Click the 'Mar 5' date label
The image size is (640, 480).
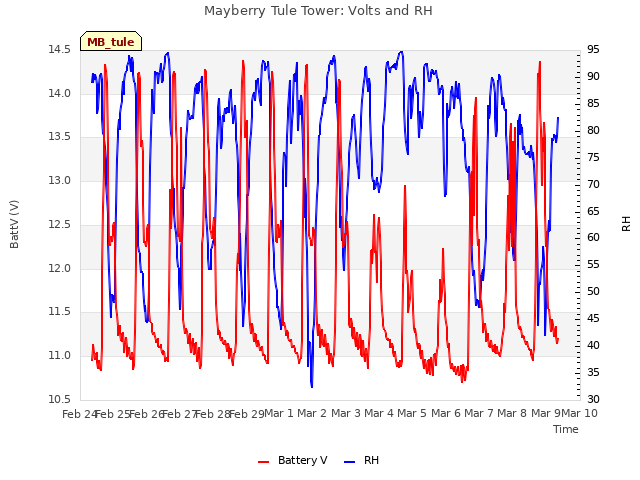tap(412, 413)
